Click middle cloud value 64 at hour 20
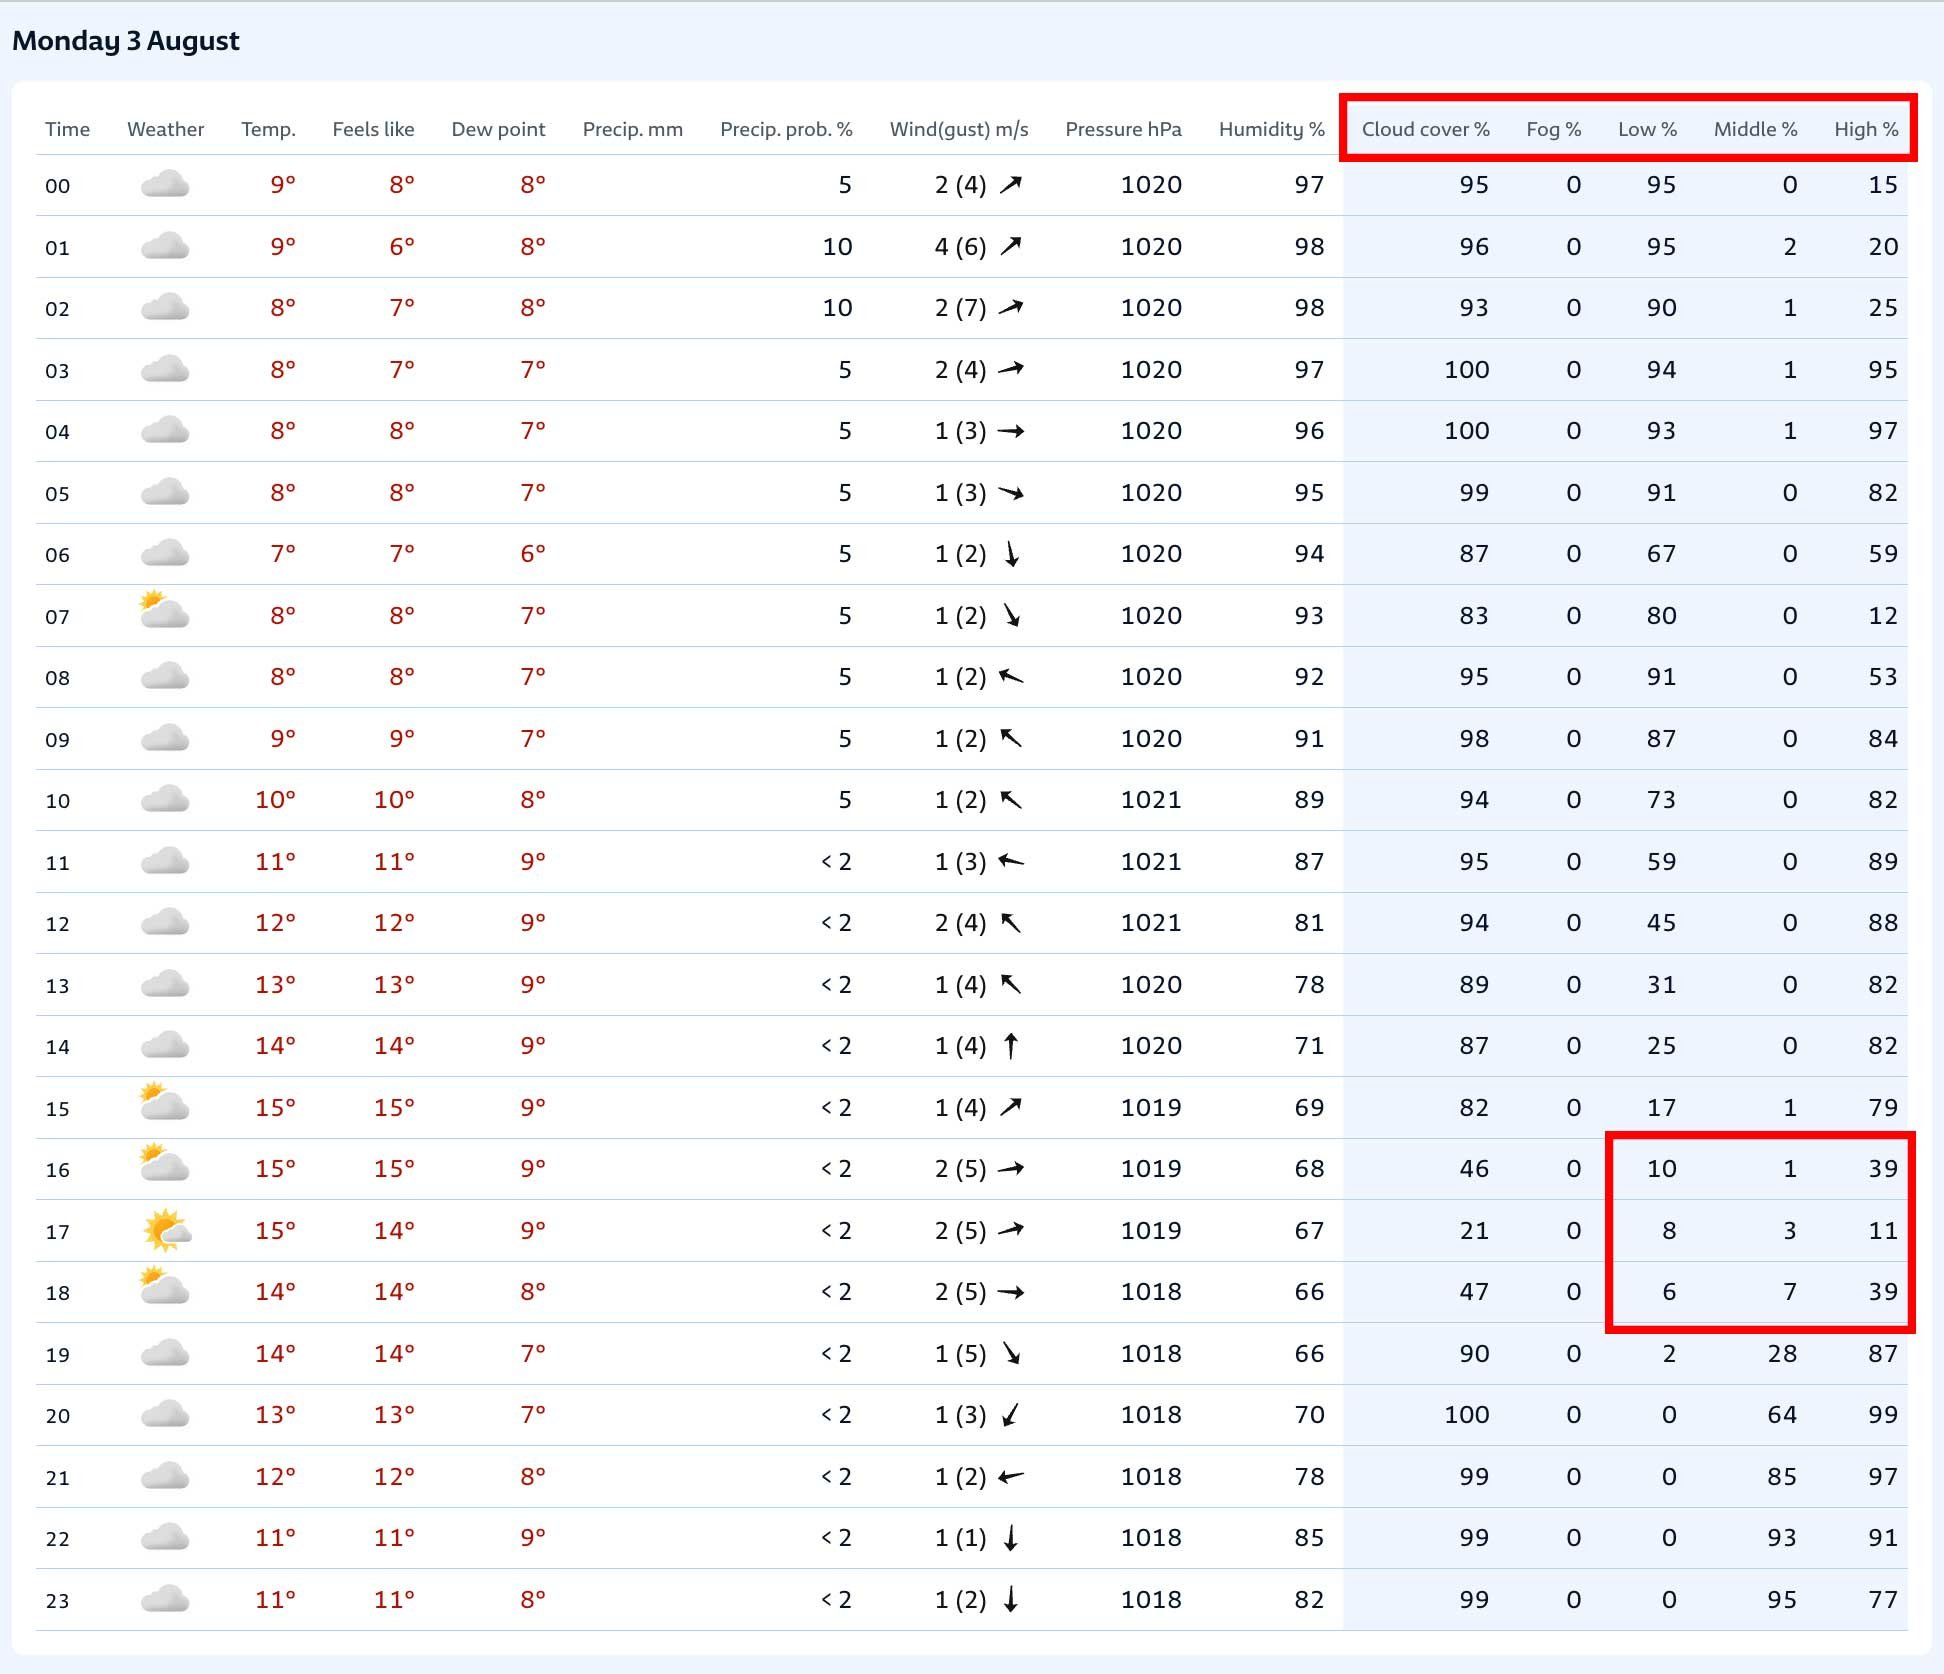The height and width of the screenshot is (1674, 1944). 1782,1415
